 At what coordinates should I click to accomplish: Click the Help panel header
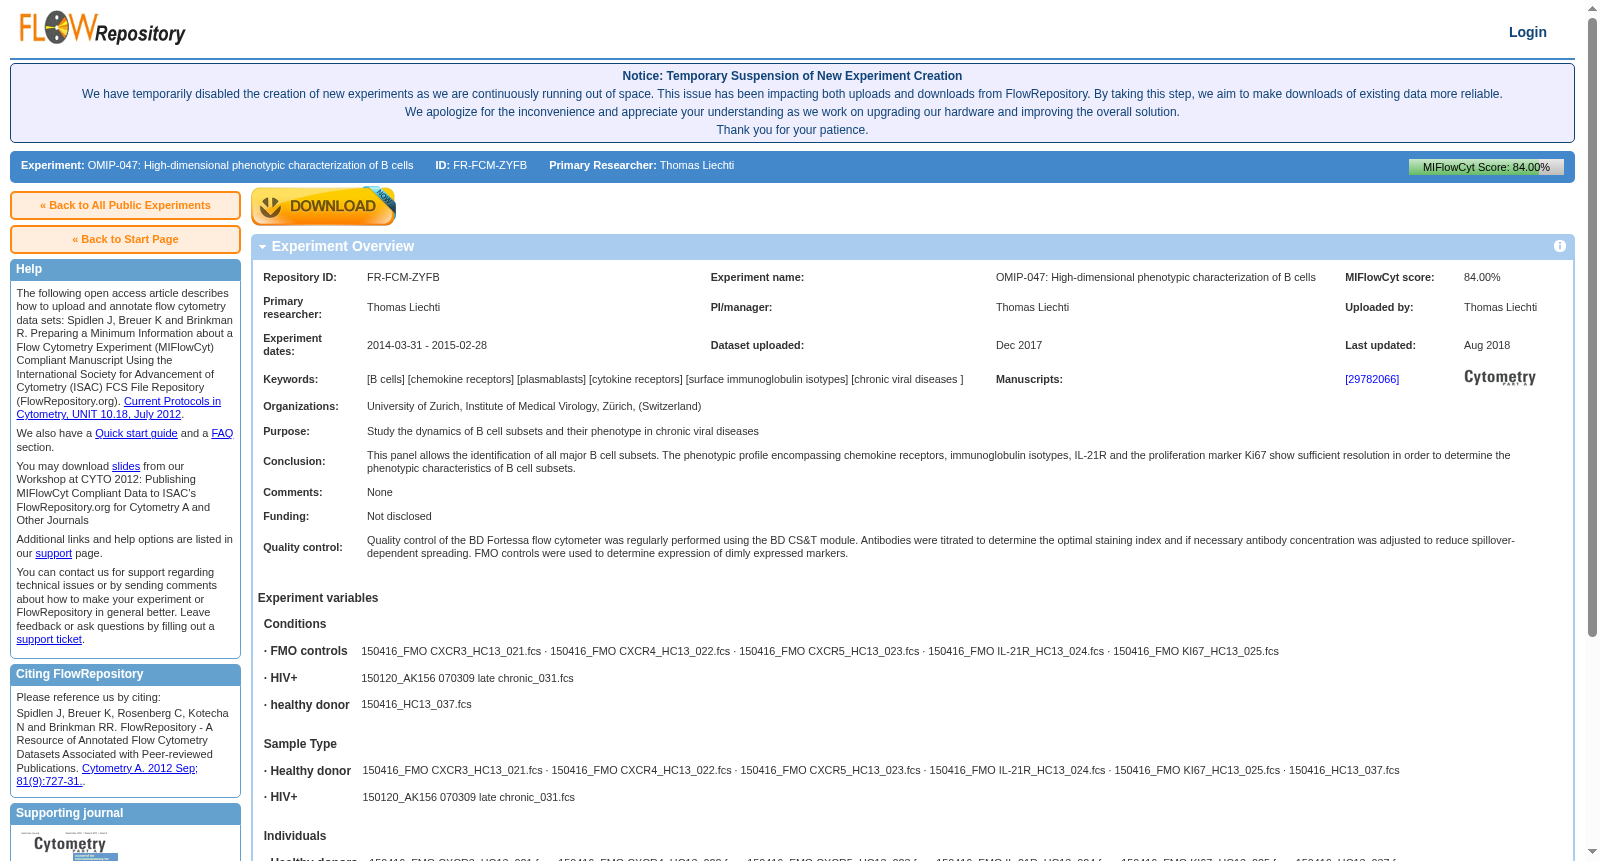point(125,269)
